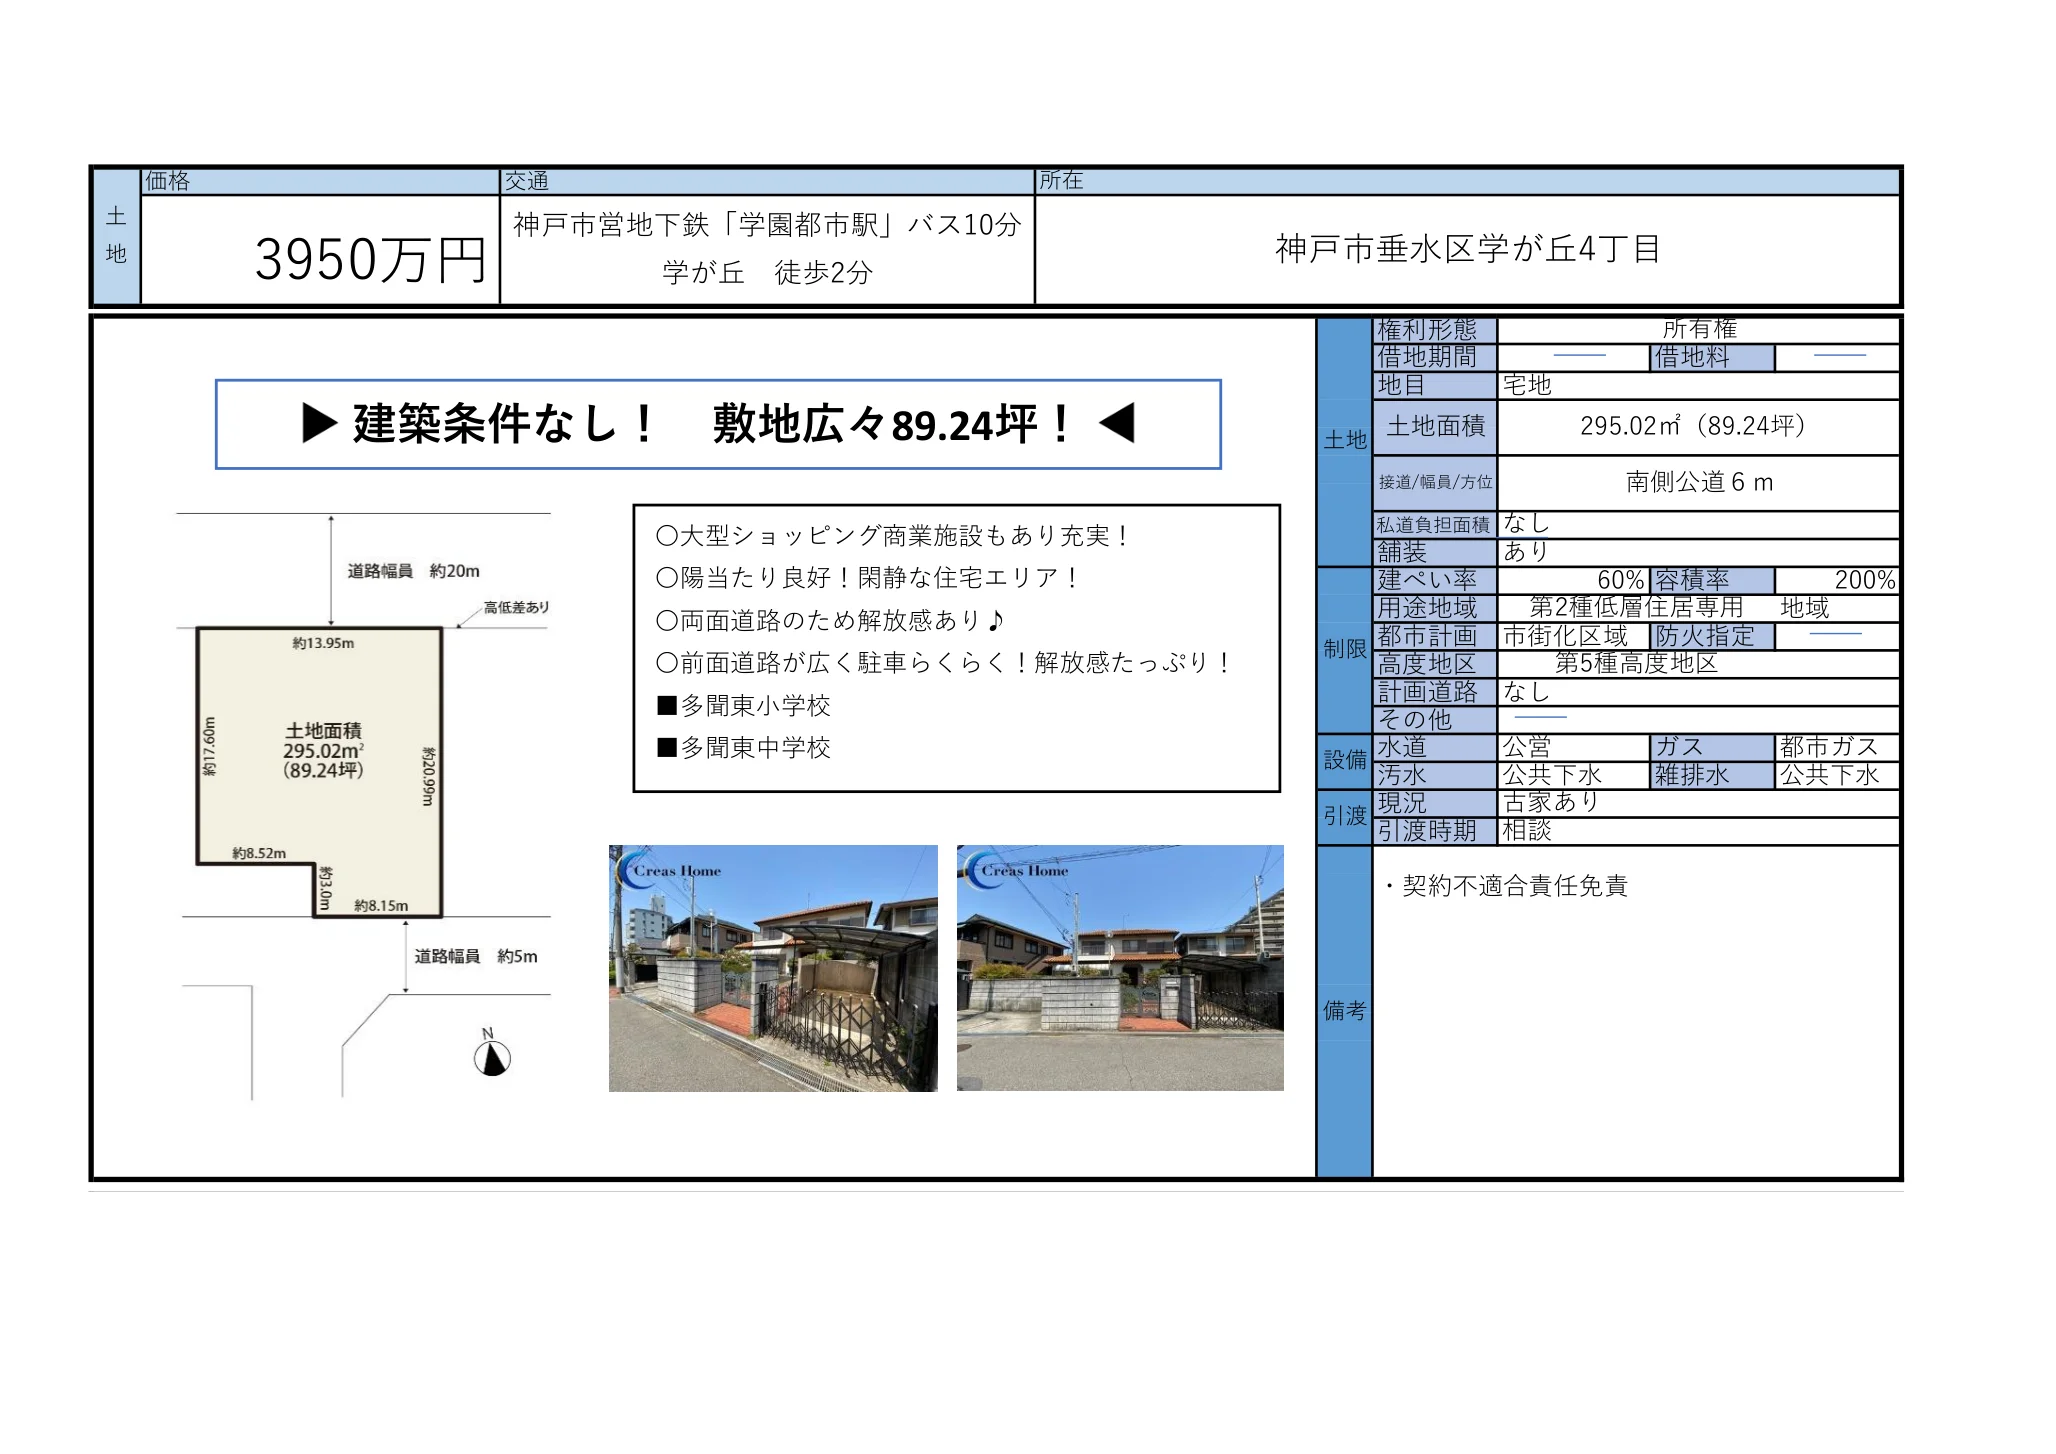
Task: Click the 借地期間 label cell
Action: tap(1435, 358)
